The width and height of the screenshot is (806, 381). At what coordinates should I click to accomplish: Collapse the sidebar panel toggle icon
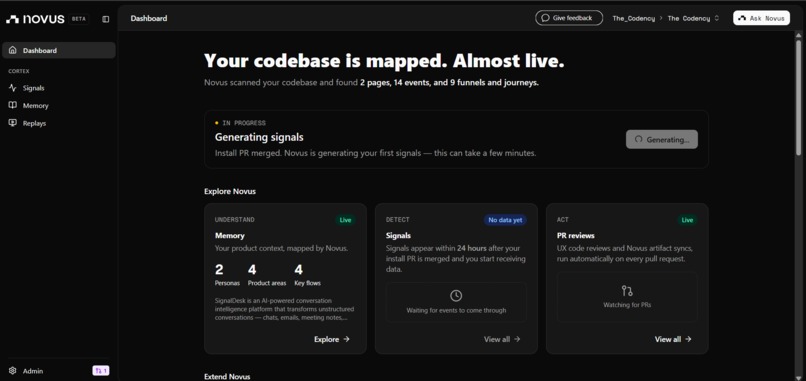coord(105,19)
